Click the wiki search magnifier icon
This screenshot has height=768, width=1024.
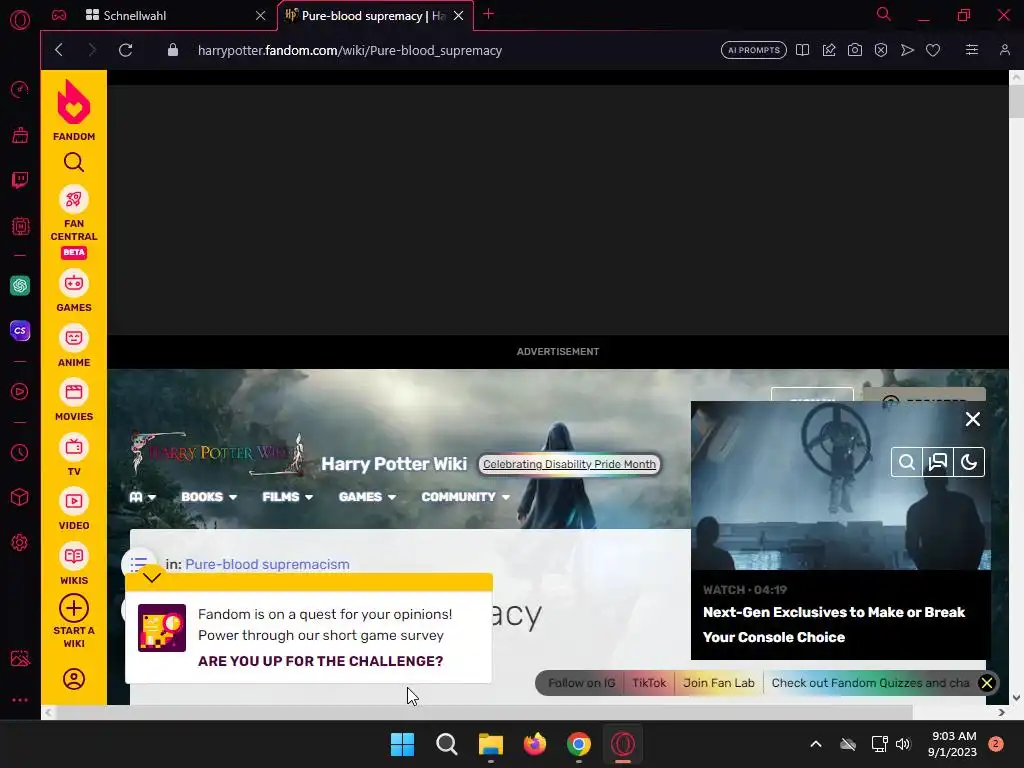point(906,462)
